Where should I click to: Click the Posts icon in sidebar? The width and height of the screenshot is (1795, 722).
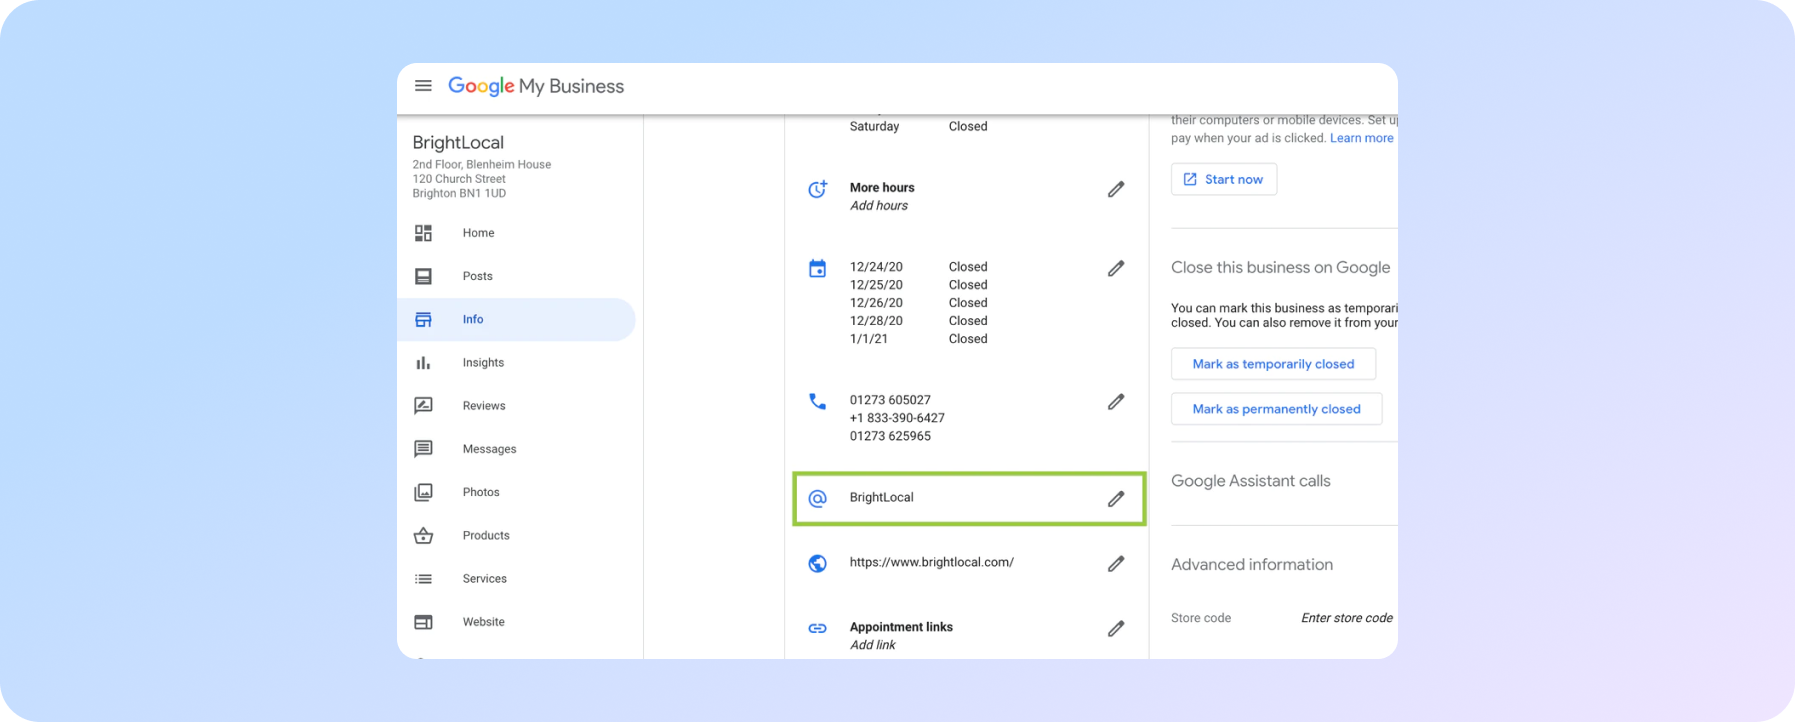pos(423,276)
